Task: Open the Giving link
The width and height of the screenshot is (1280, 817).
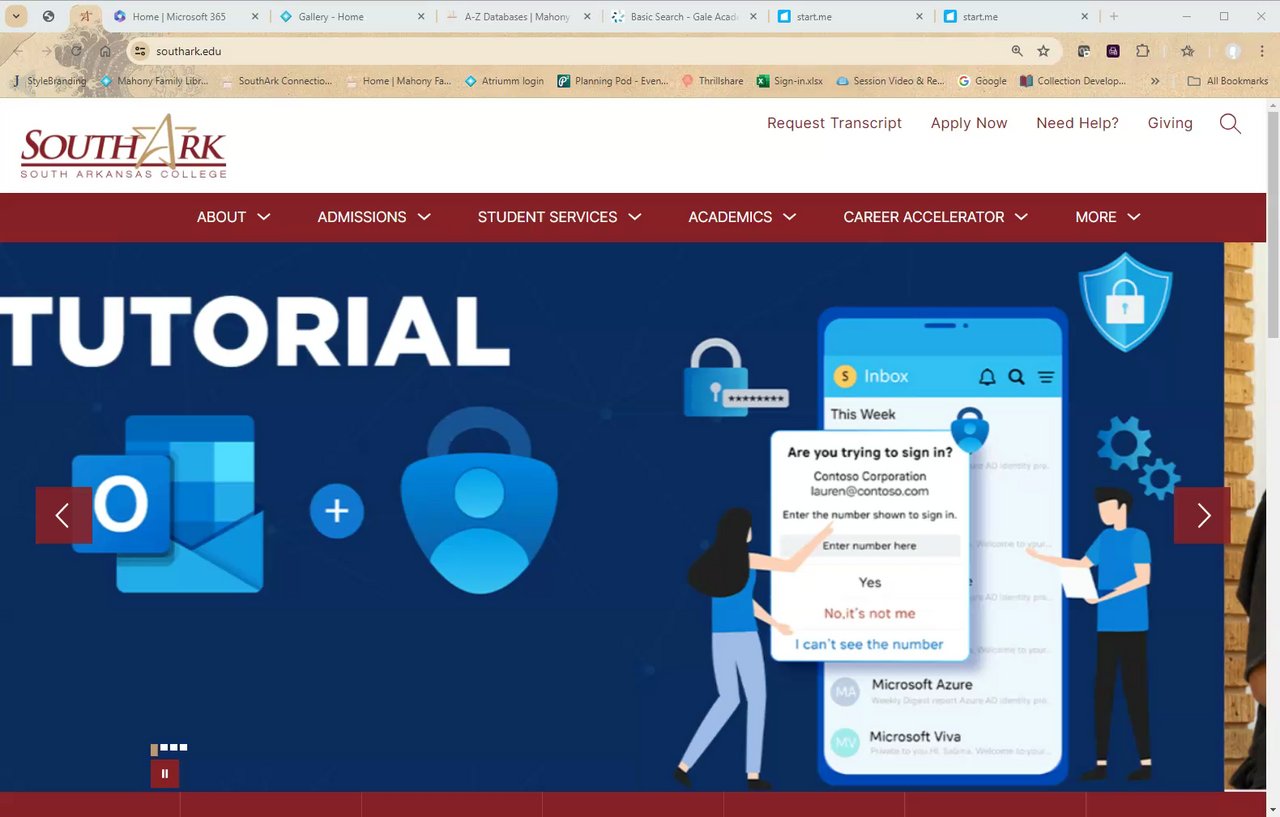Action: (1170, 123)
